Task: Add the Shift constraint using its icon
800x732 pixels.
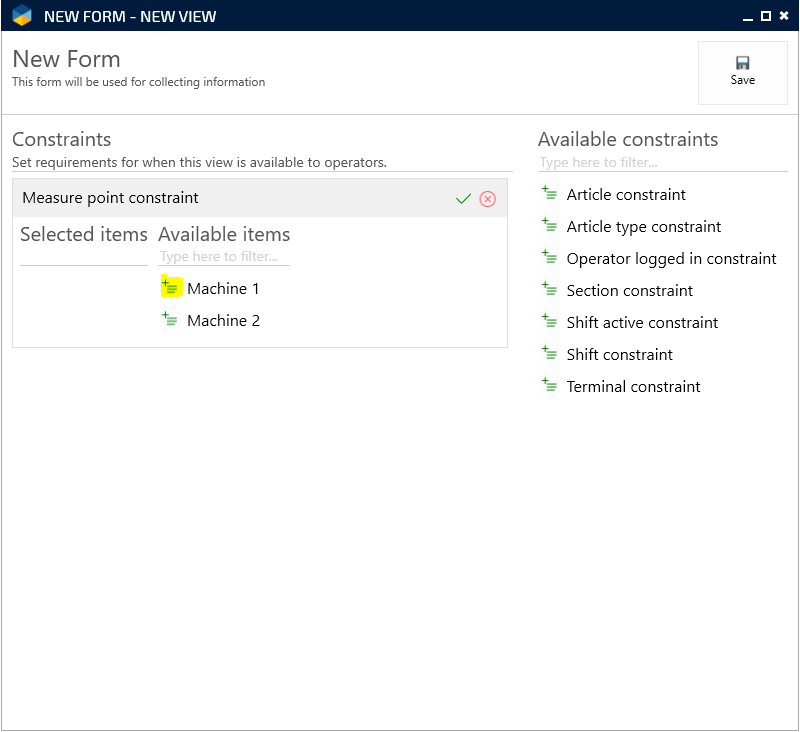Action: tap(549, 354)
